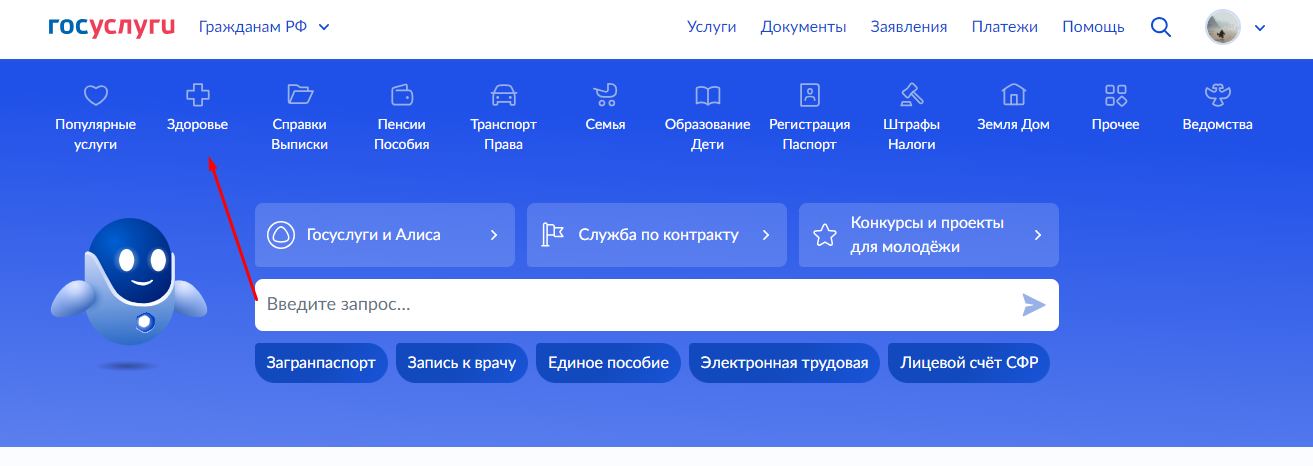
Task: Choose the Единое пособие suggestion
Action: point(609,362)
